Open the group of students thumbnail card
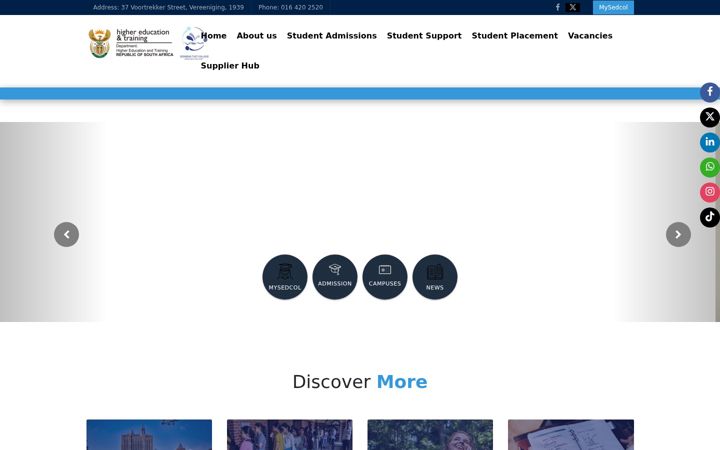The width and height of the screenshot is (720, 450). (x=290, y=434)
